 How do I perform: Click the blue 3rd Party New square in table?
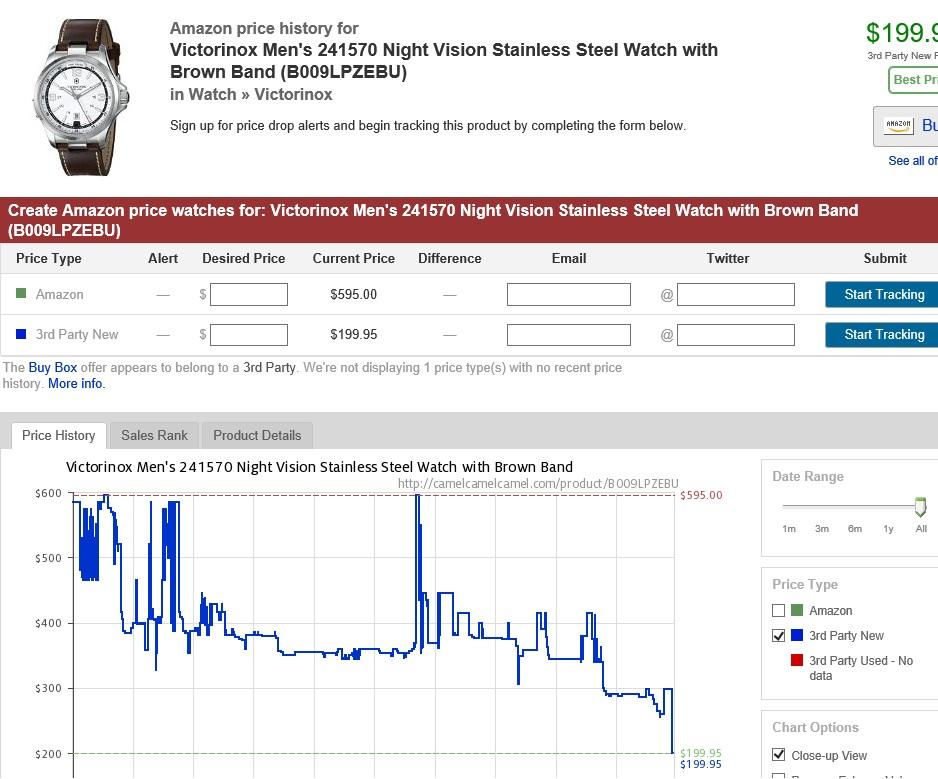(x=21, y=334)
